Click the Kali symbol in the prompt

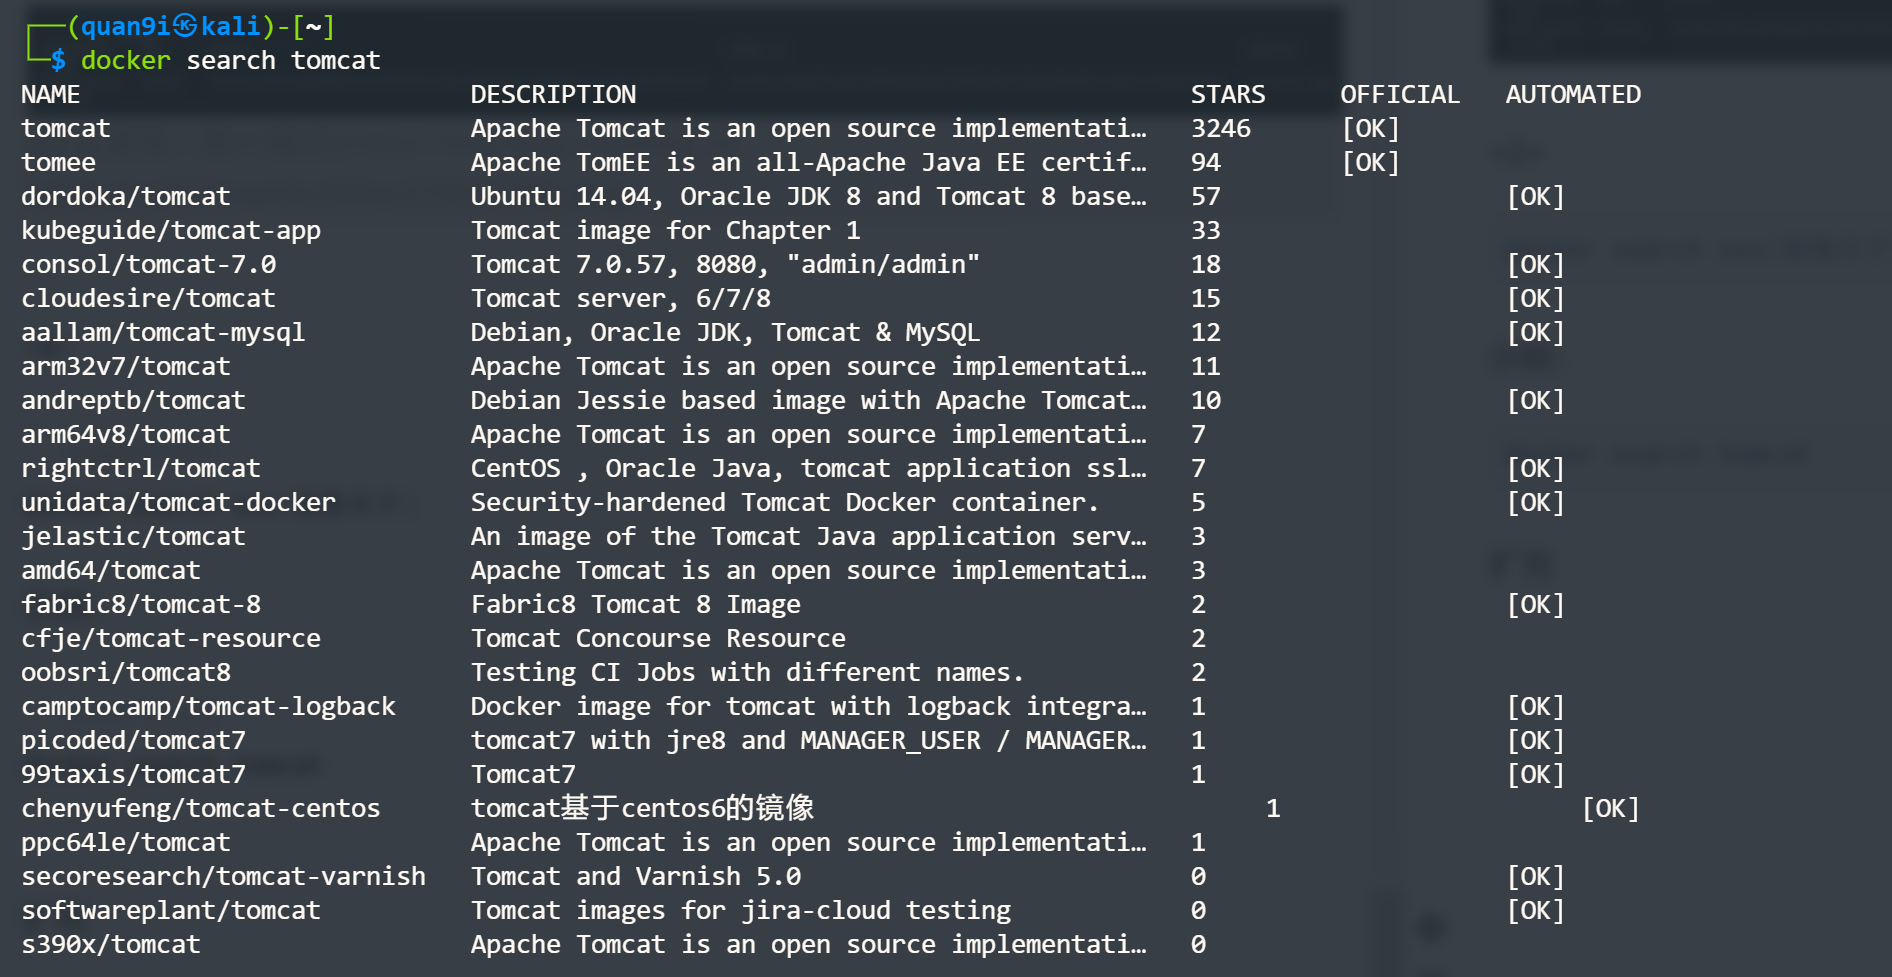coord(186,26)
